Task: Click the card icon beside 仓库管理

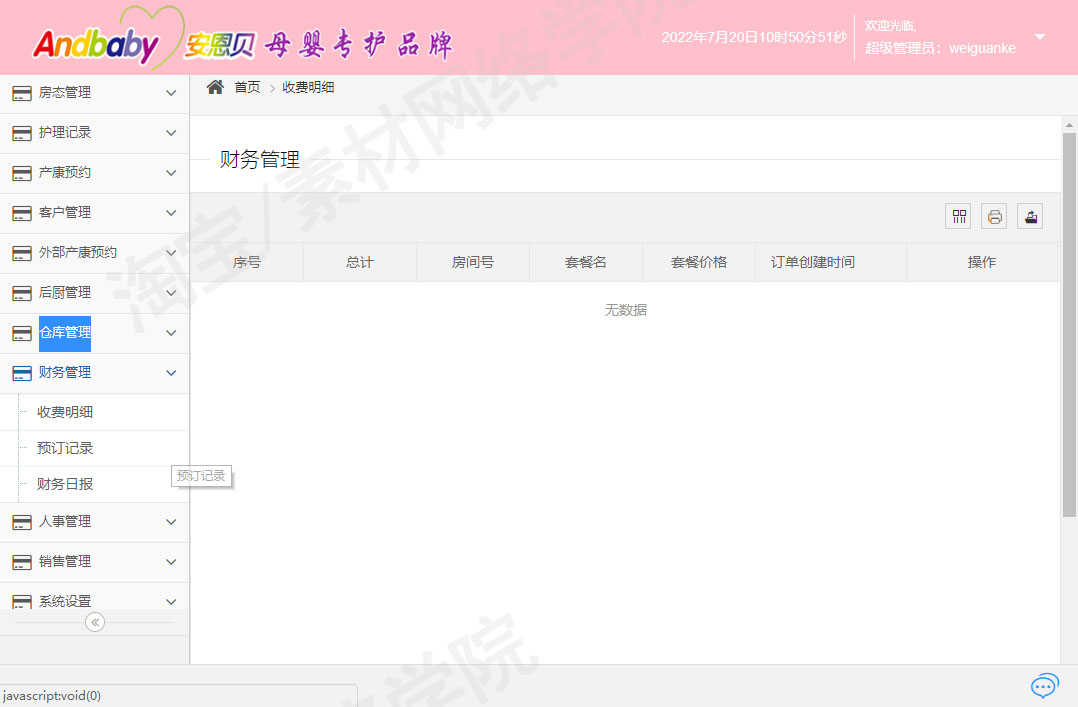Action: pyautogui.click(x=22, y=333)
